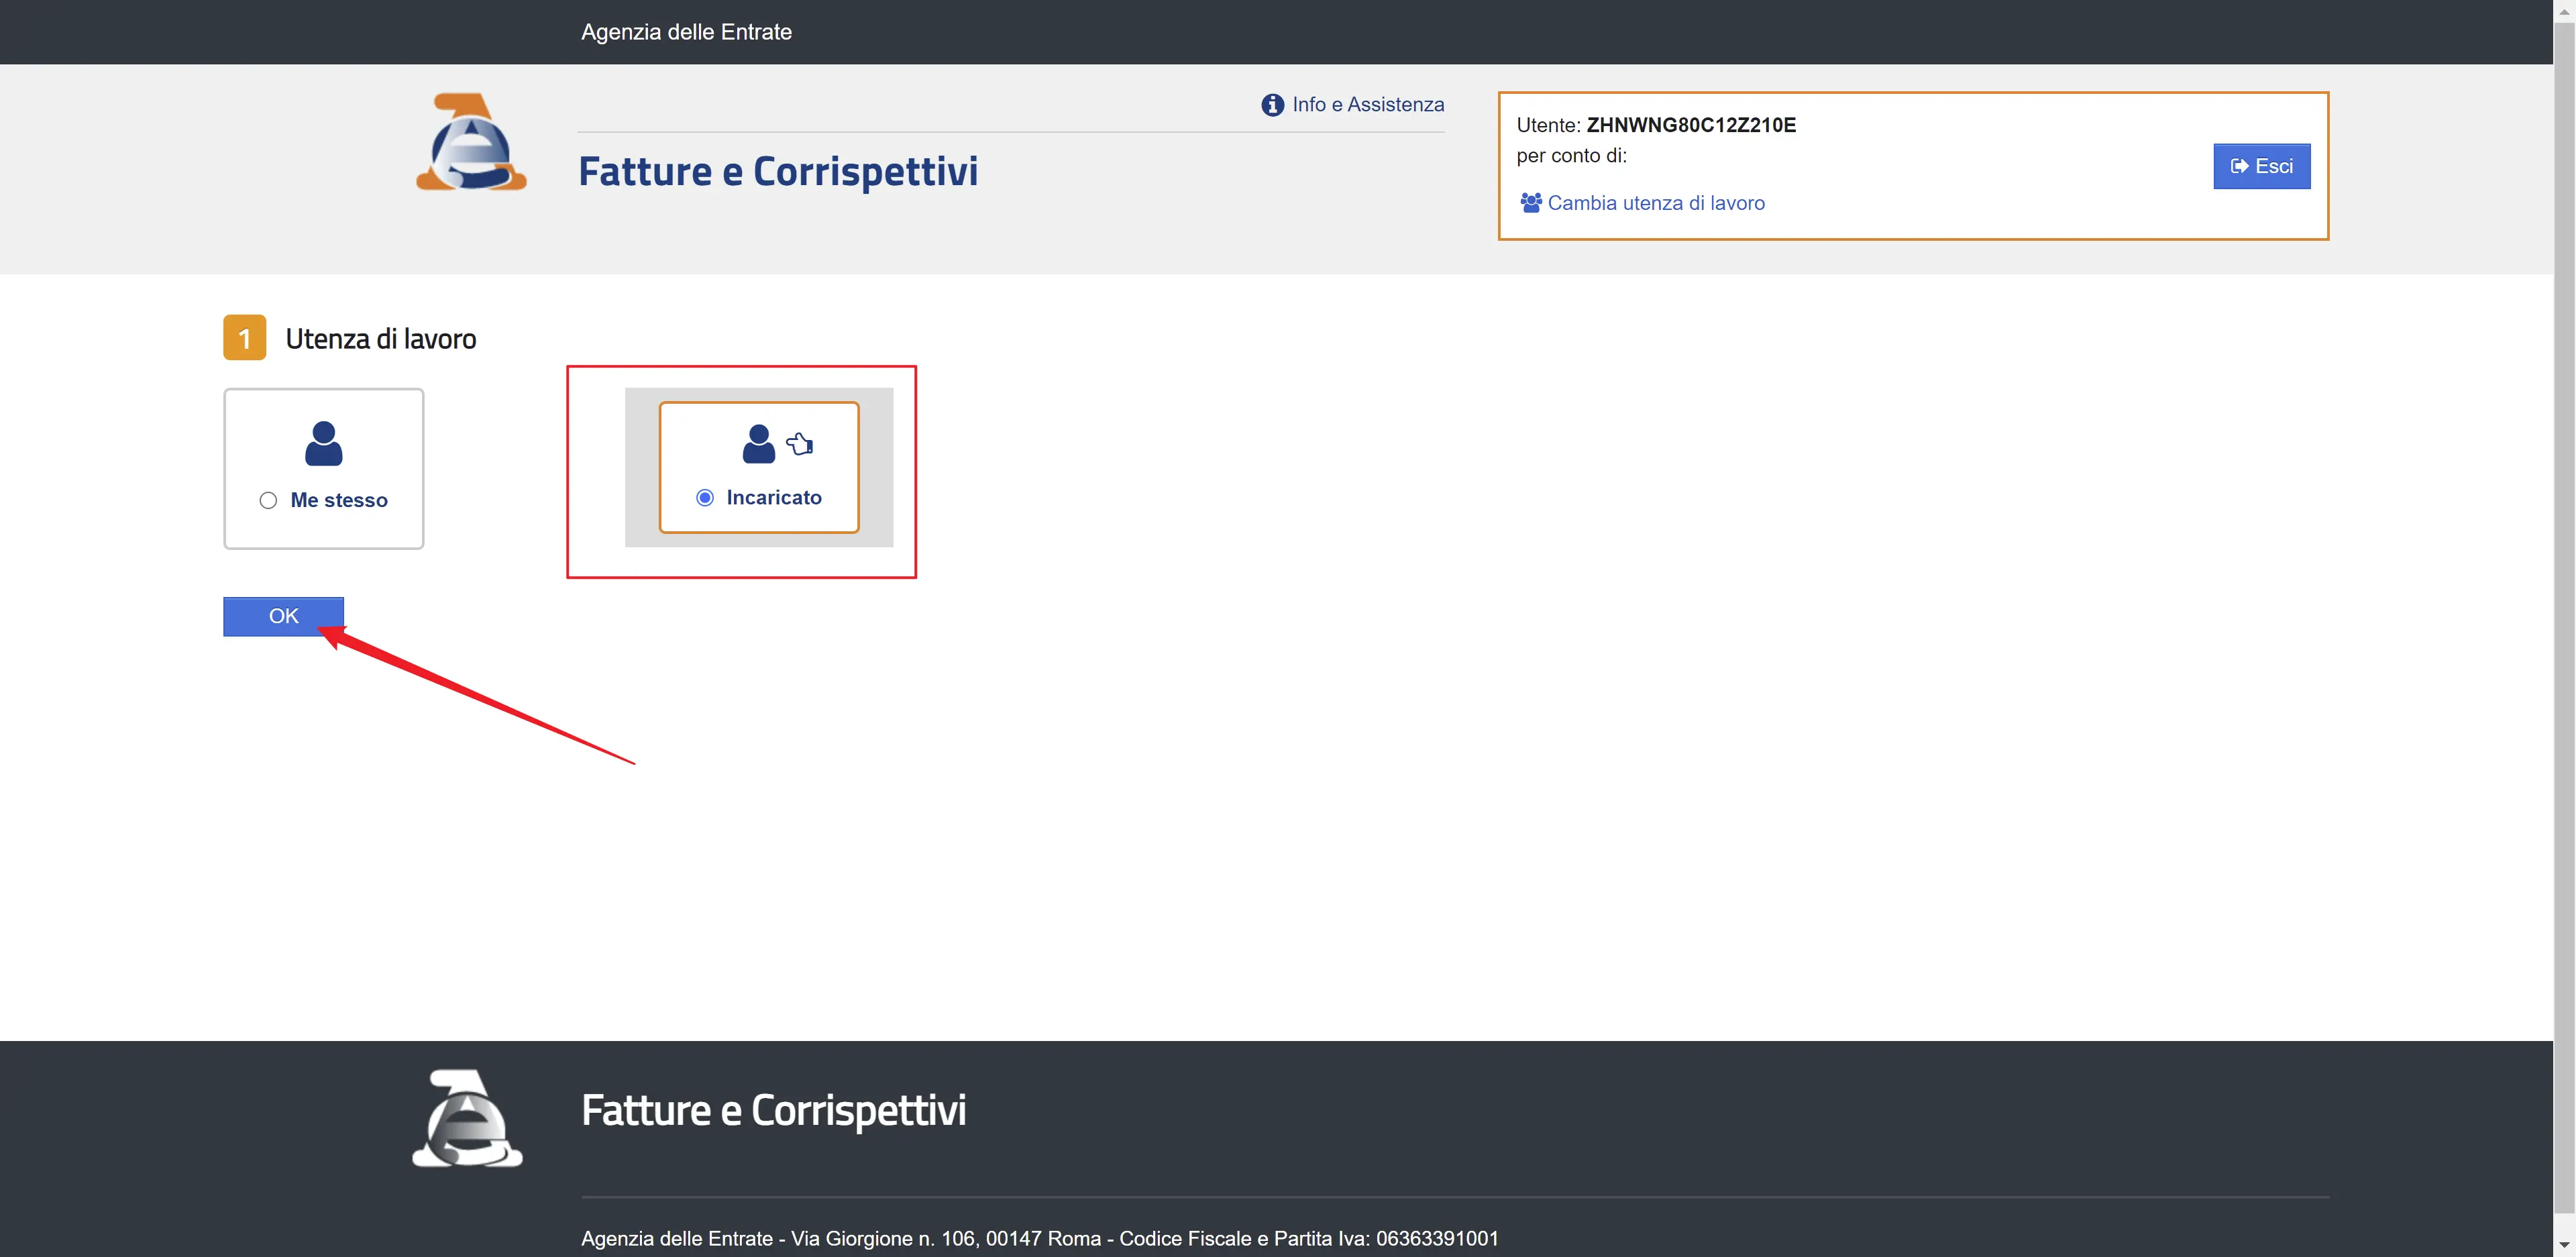Click Cambia utenza di lavoro link

(1655, 203)
